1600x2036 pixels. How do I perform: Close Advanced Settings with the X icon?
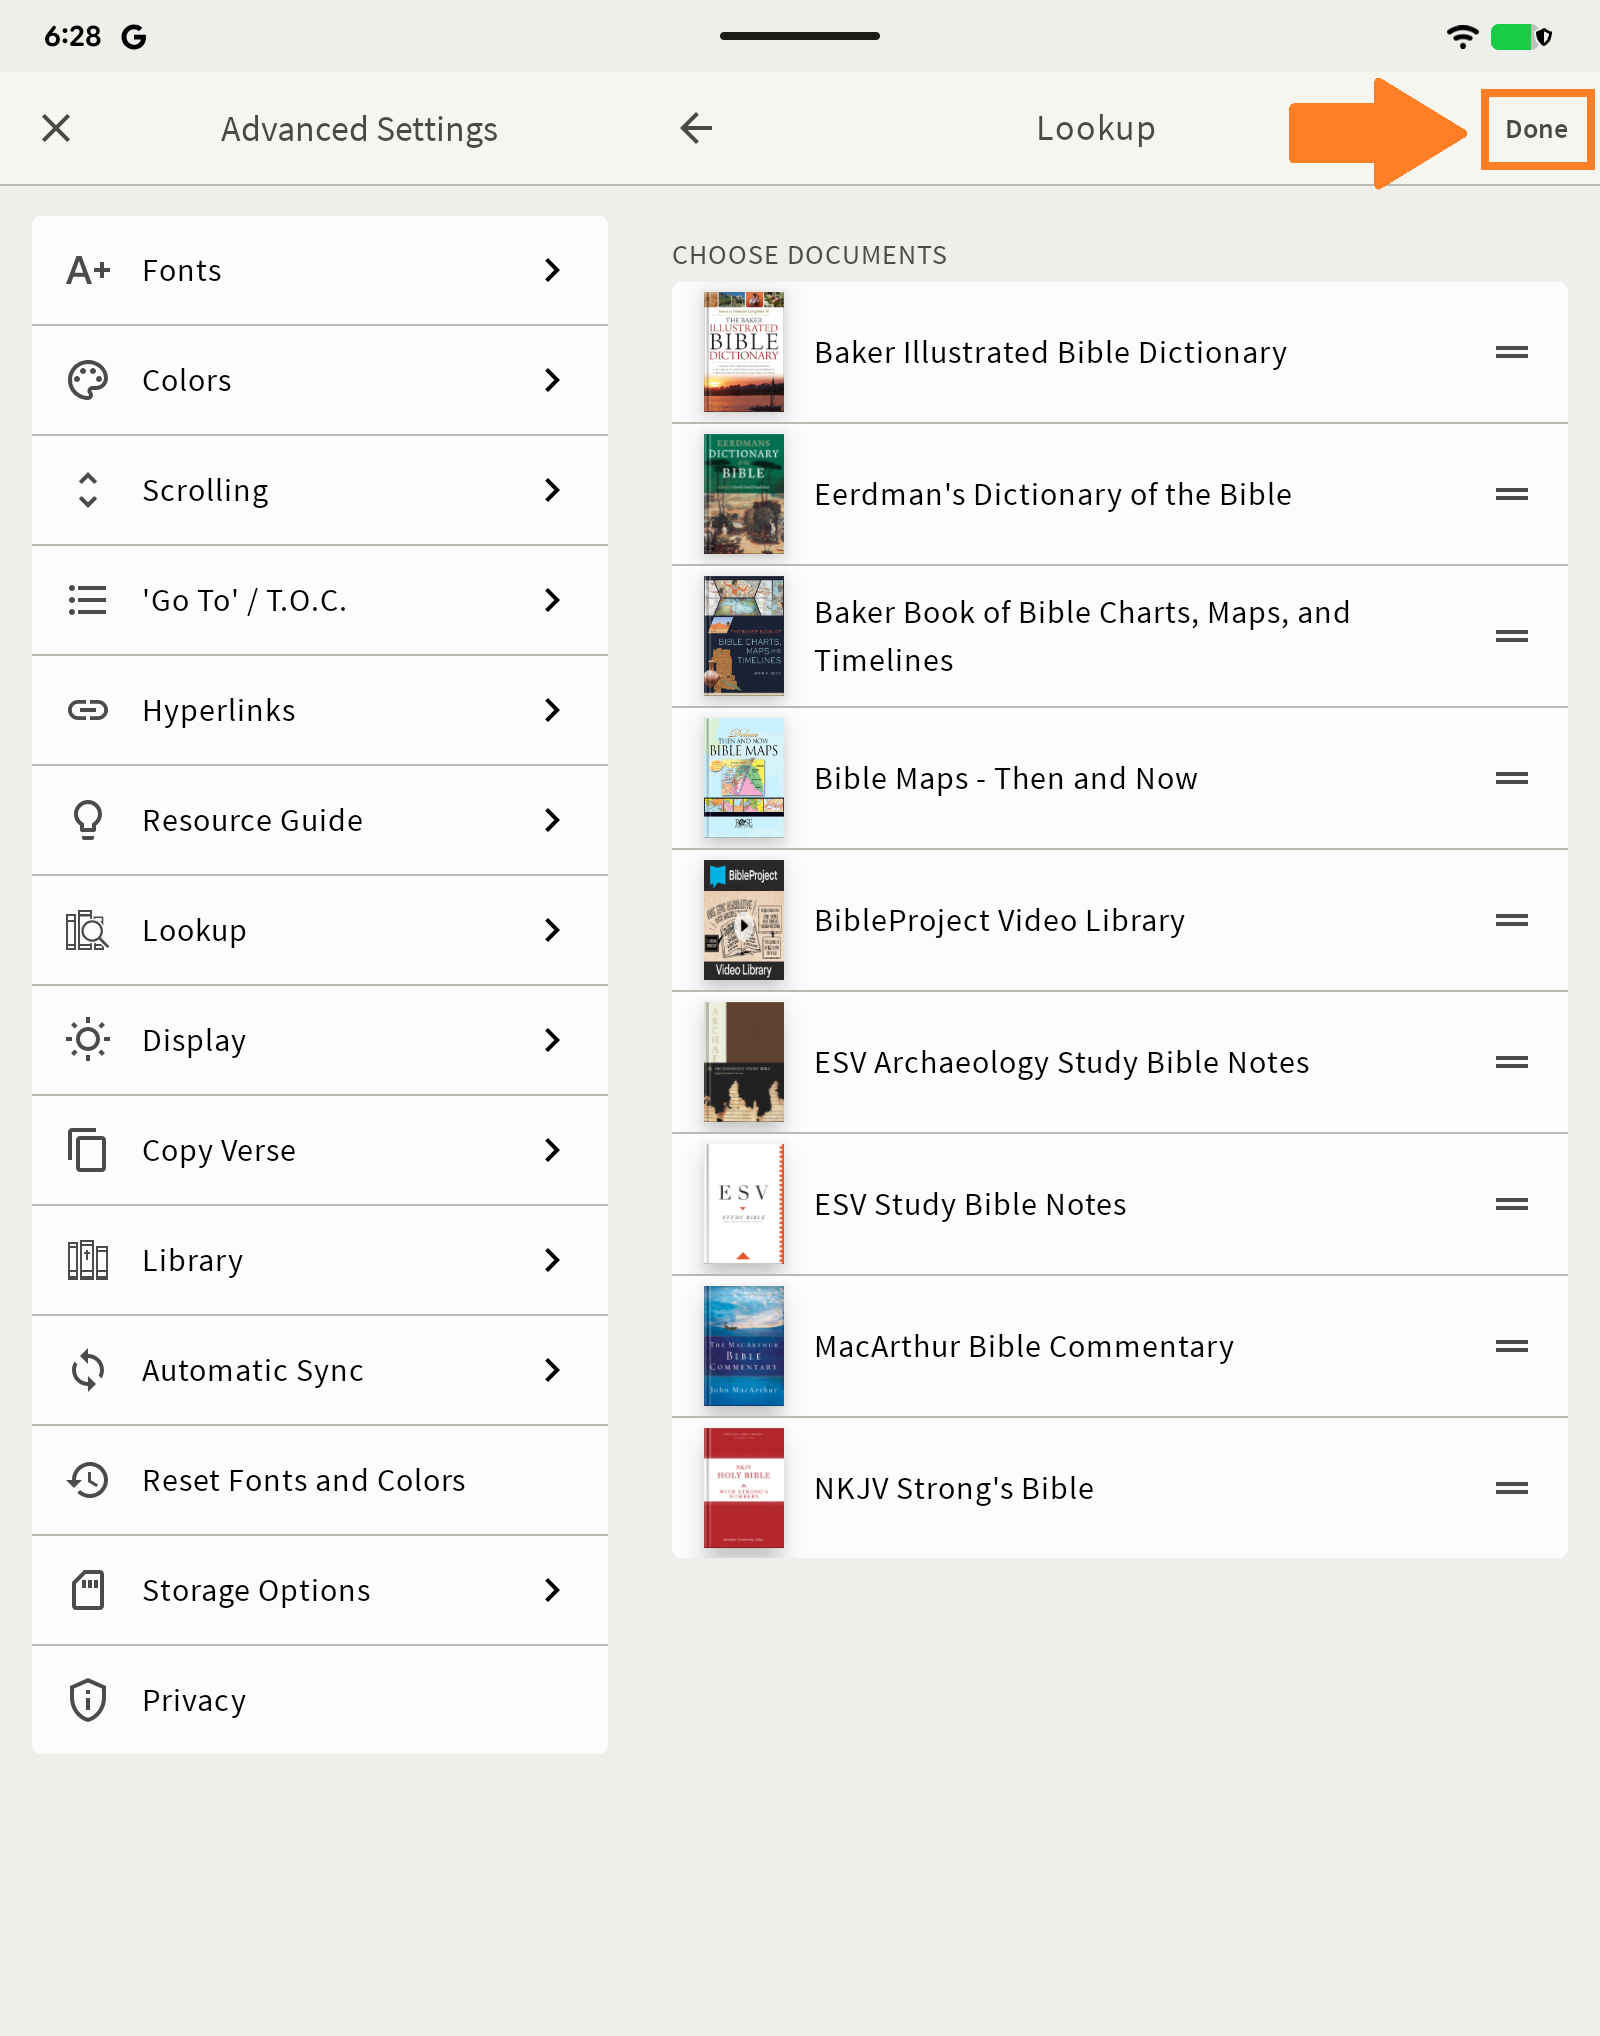[x=56, y=128]
